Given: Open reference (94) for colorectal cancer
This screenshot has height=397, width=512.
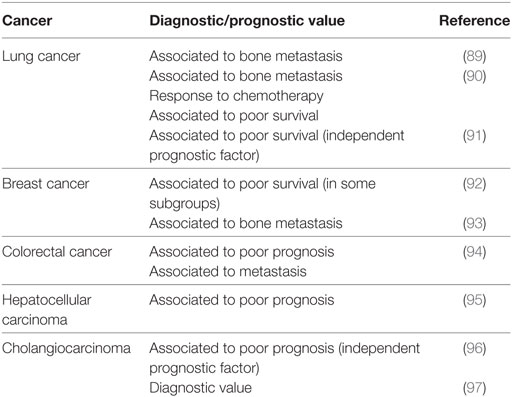Looking at the screenshot, I should (x=474, y=252).
